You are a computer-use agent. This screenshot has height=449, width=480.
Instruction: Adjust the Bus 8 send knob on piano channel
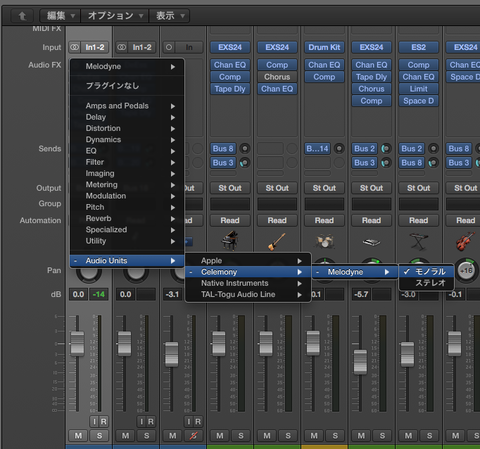point(245,148)
